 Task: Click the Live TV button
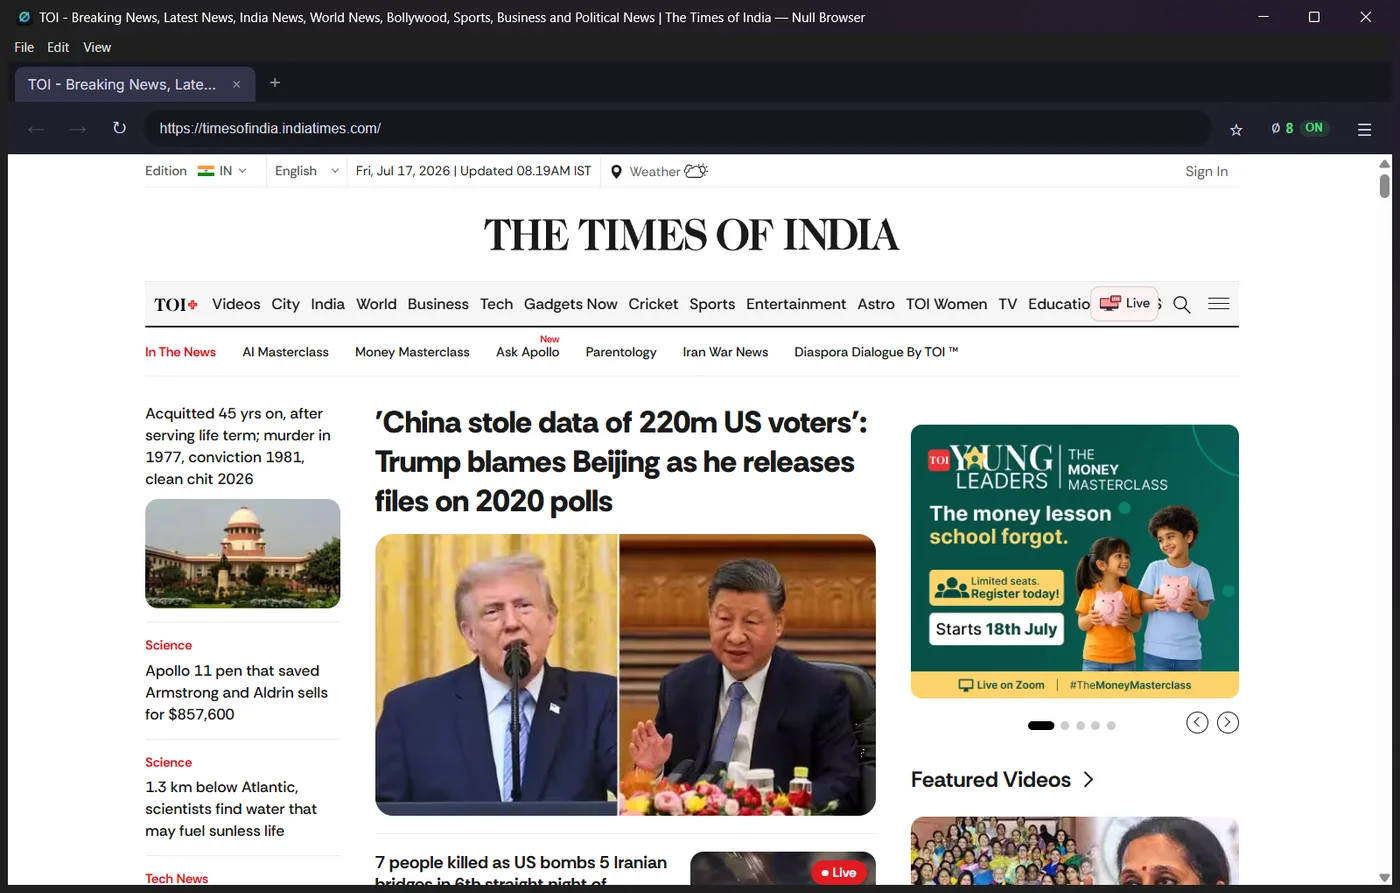1125,303
